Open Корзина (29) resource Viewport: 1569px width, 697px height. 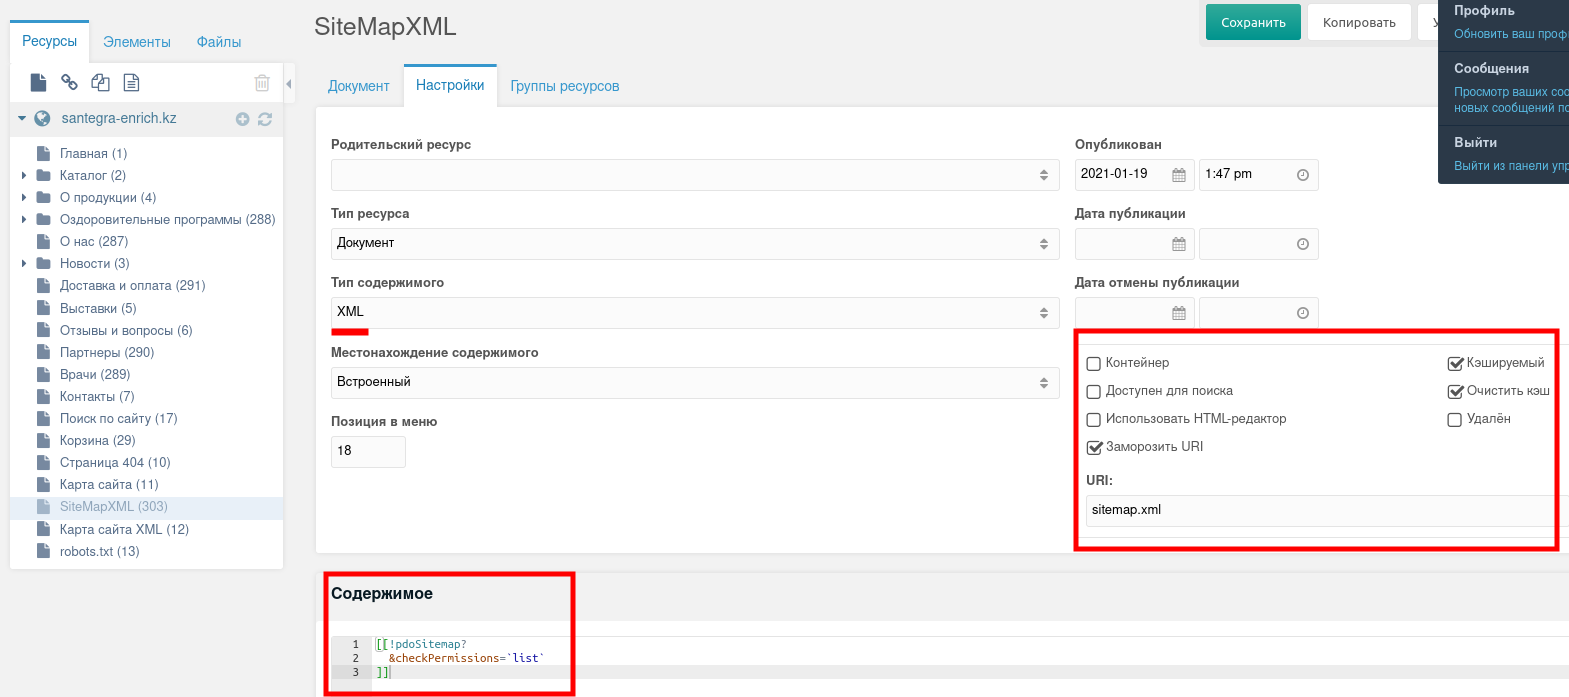[97, 440]
